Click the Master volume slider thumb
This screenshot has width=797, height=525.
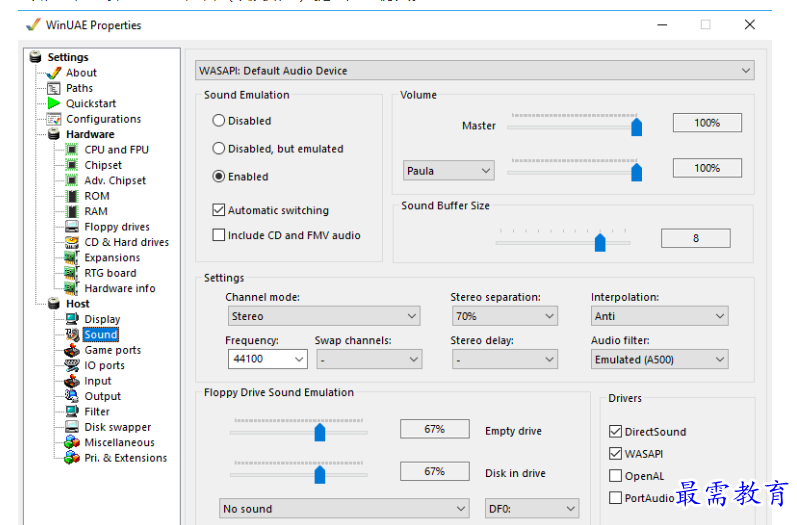point(636,127)
